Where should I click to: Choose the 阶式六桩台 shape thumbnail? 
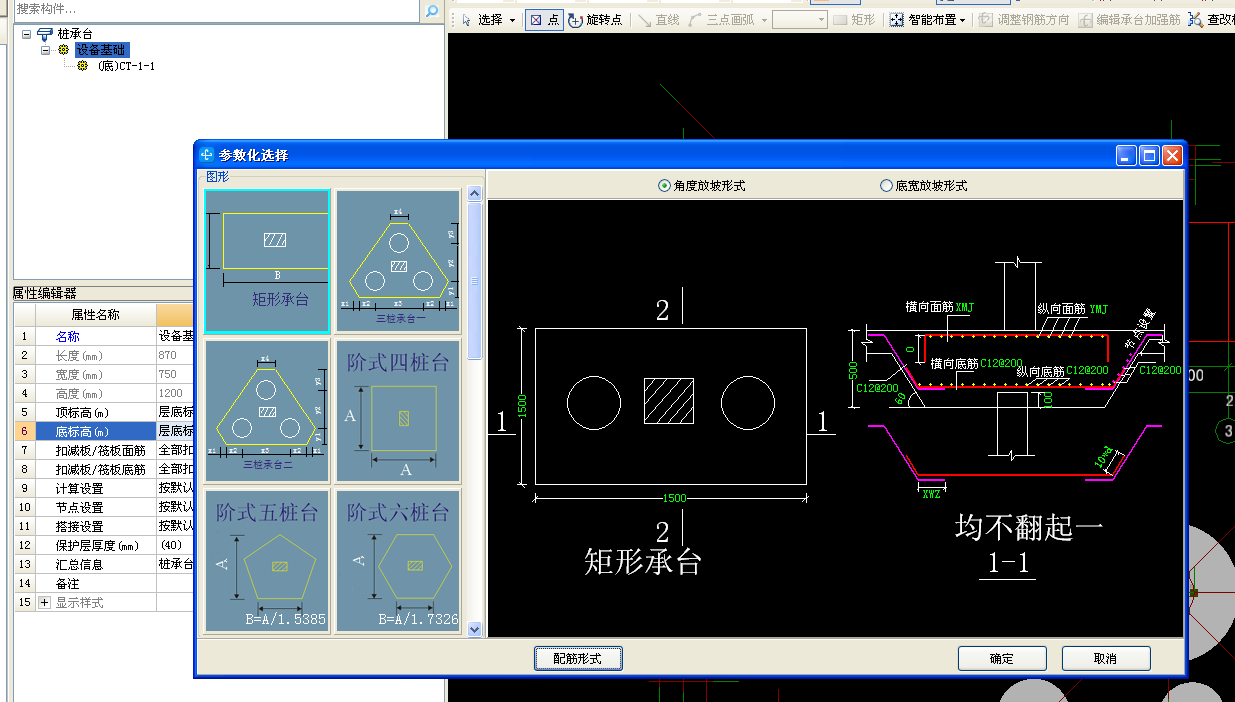(x=398, y=561)
